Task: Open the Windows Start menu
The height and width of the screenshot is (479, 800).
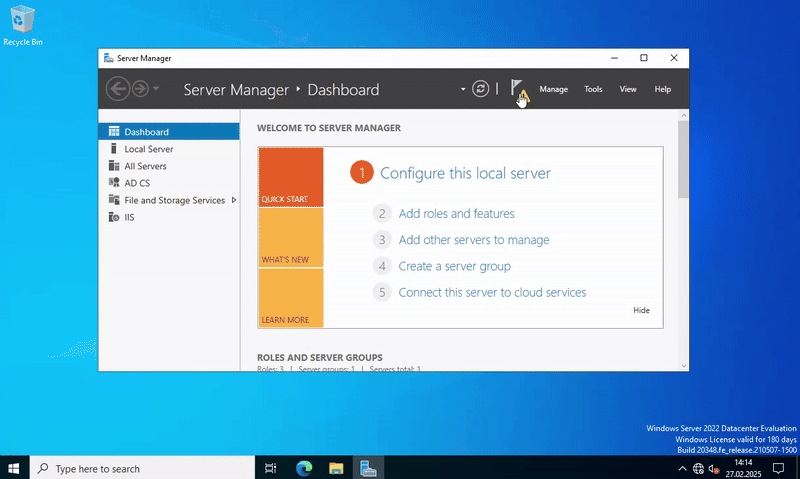Action: tap(14, 468)
